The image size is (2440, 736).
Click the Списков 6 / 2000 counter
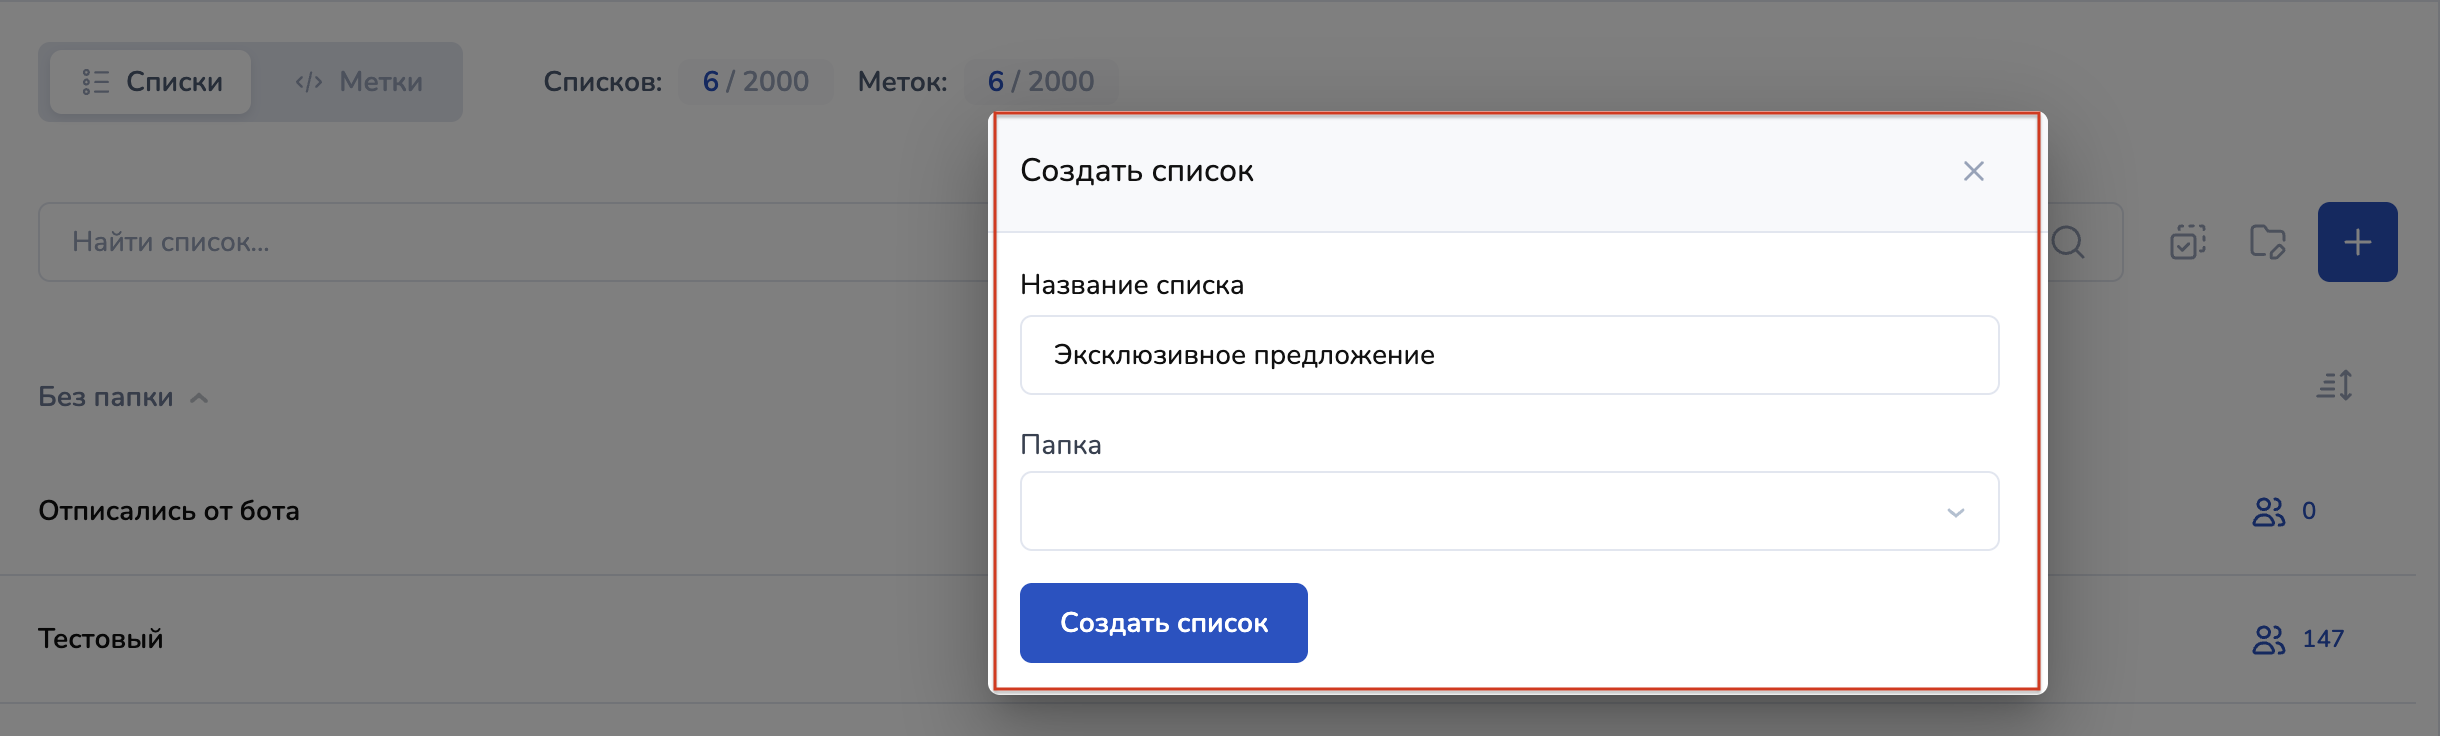755,82
